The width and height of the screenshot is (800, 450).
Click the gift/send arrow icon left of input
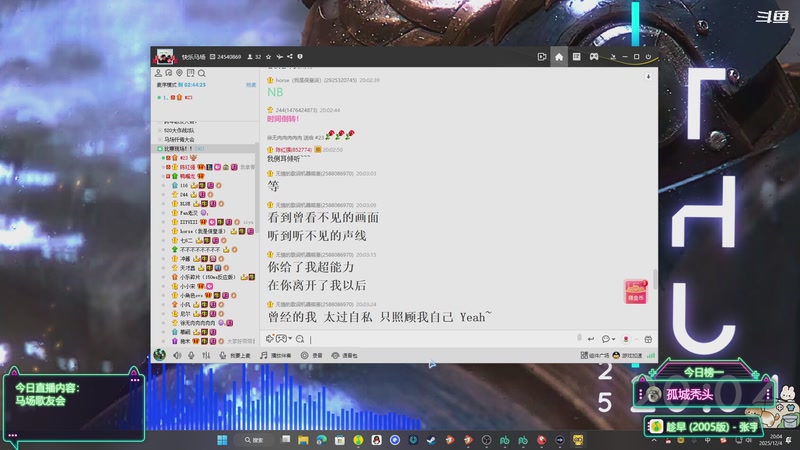pyautogui.click(x=270, y=339)
